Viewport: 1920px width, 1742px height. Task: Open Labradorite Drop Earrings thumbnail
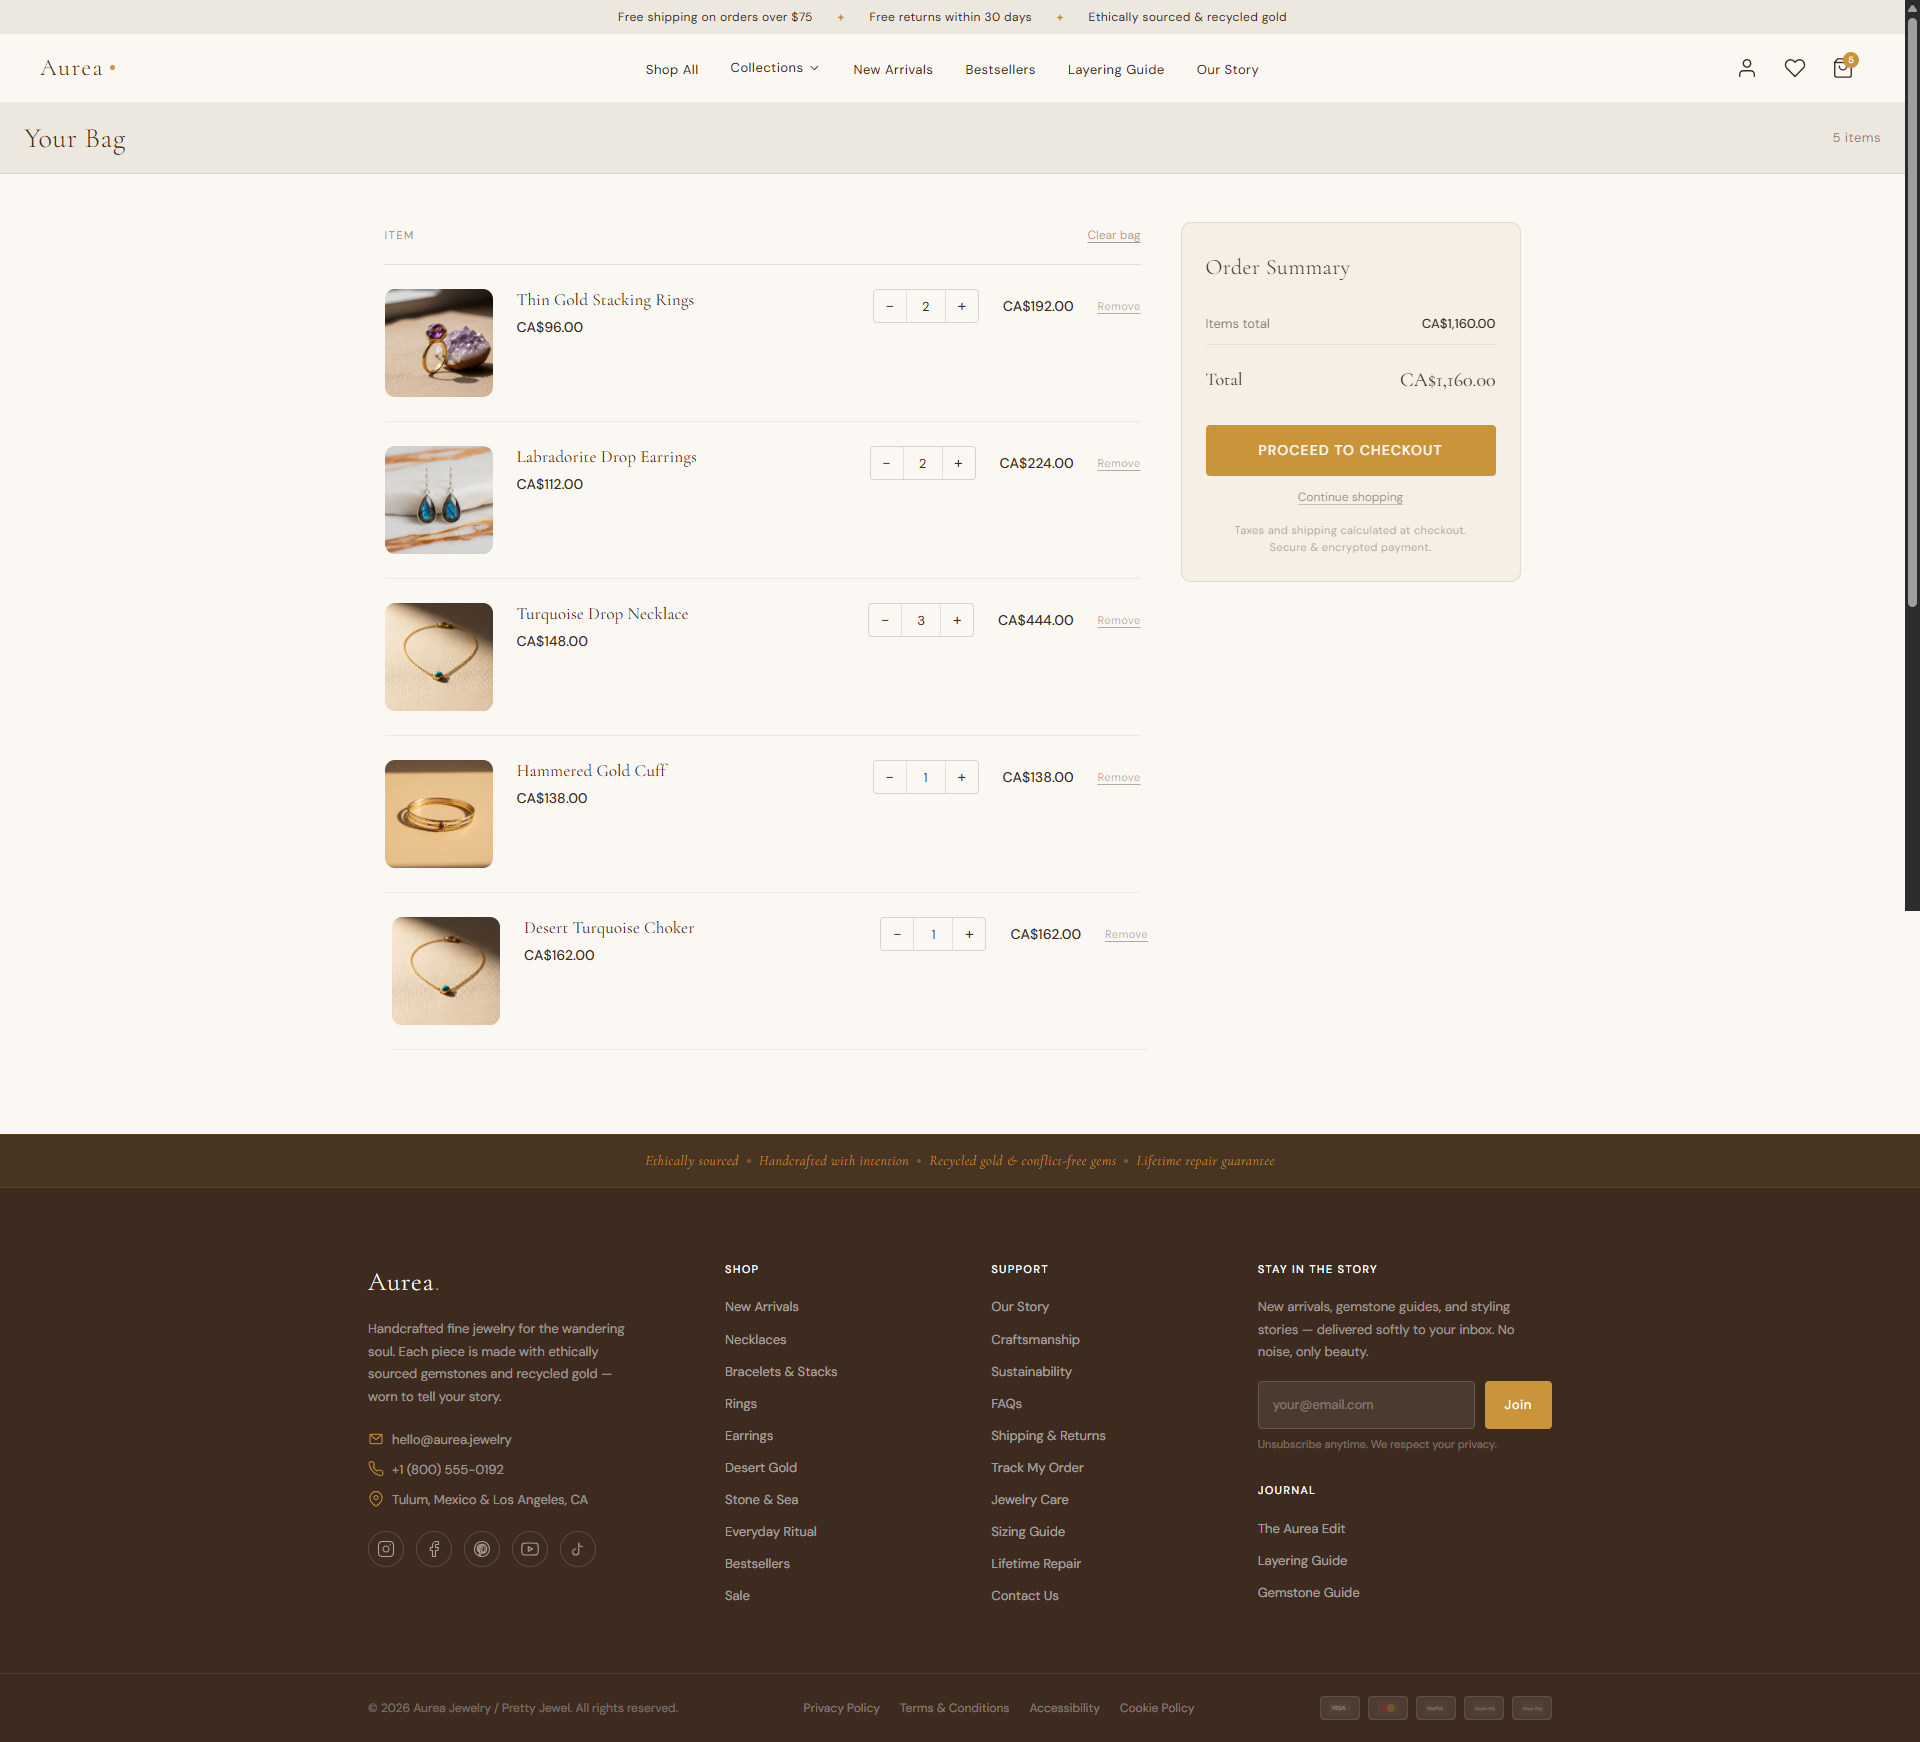(439, 500)
